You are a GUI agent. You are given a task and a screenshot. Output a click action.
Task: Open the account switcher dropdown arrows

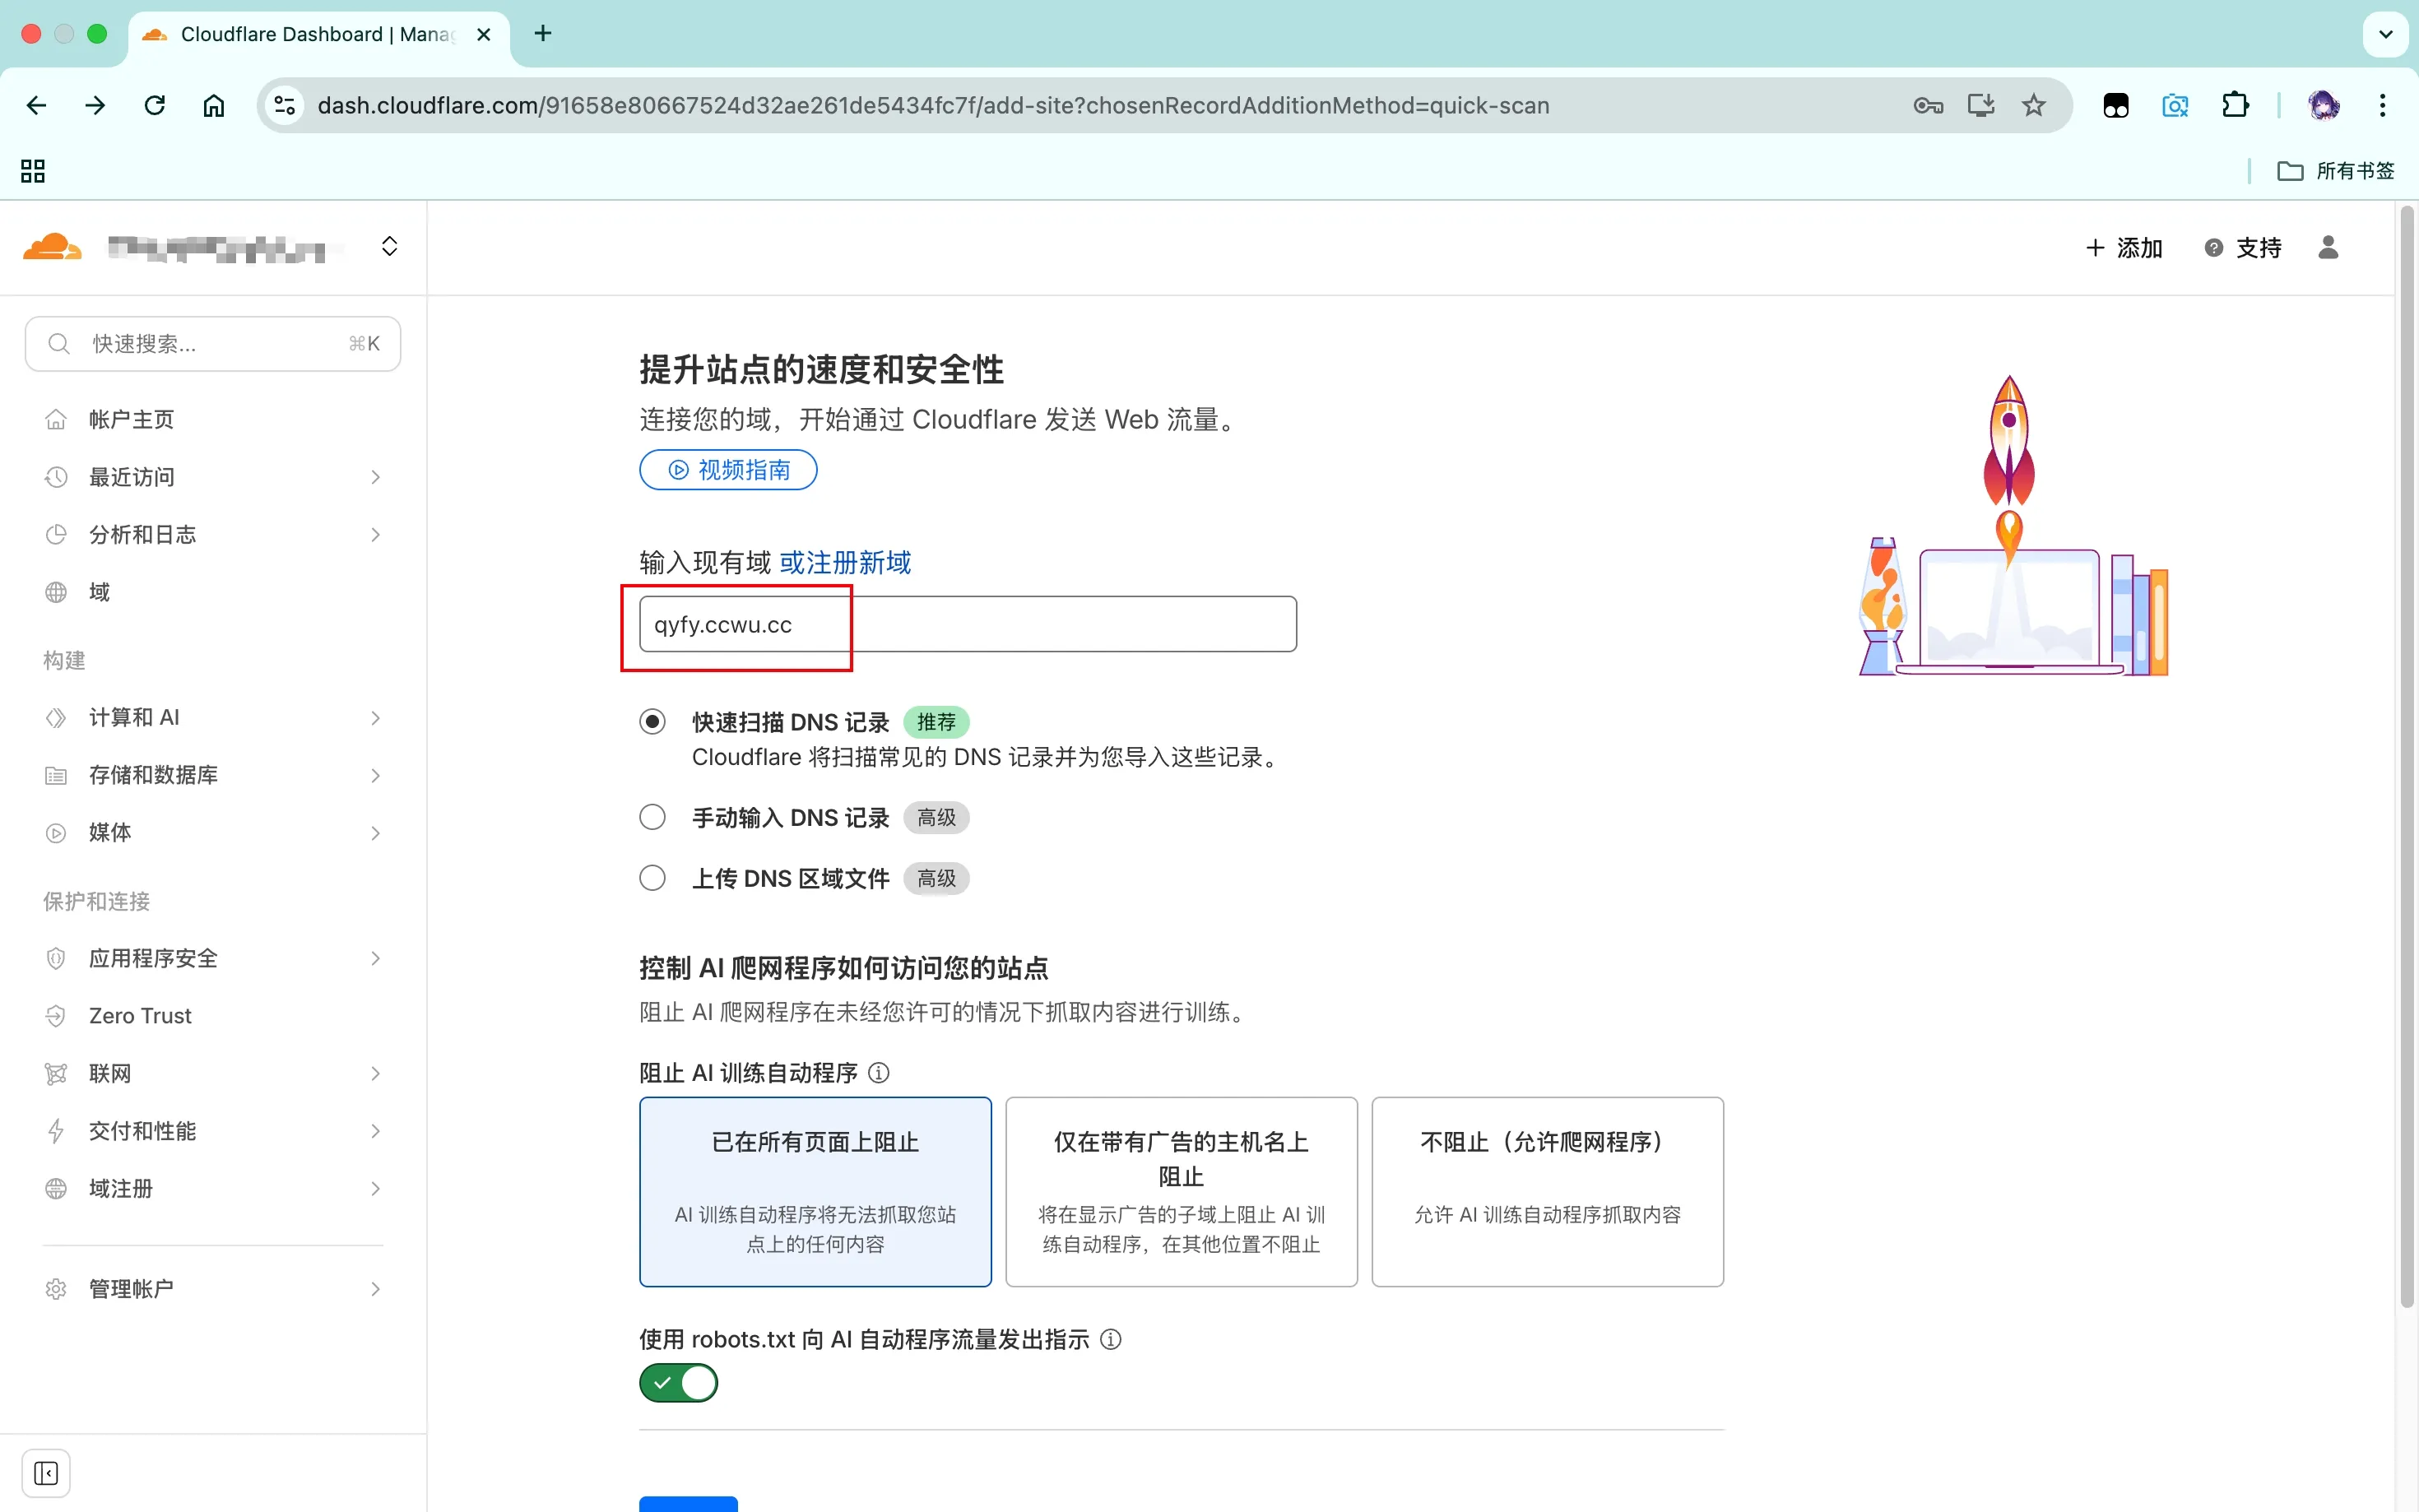pyautogui.click(x=390, y=247)
